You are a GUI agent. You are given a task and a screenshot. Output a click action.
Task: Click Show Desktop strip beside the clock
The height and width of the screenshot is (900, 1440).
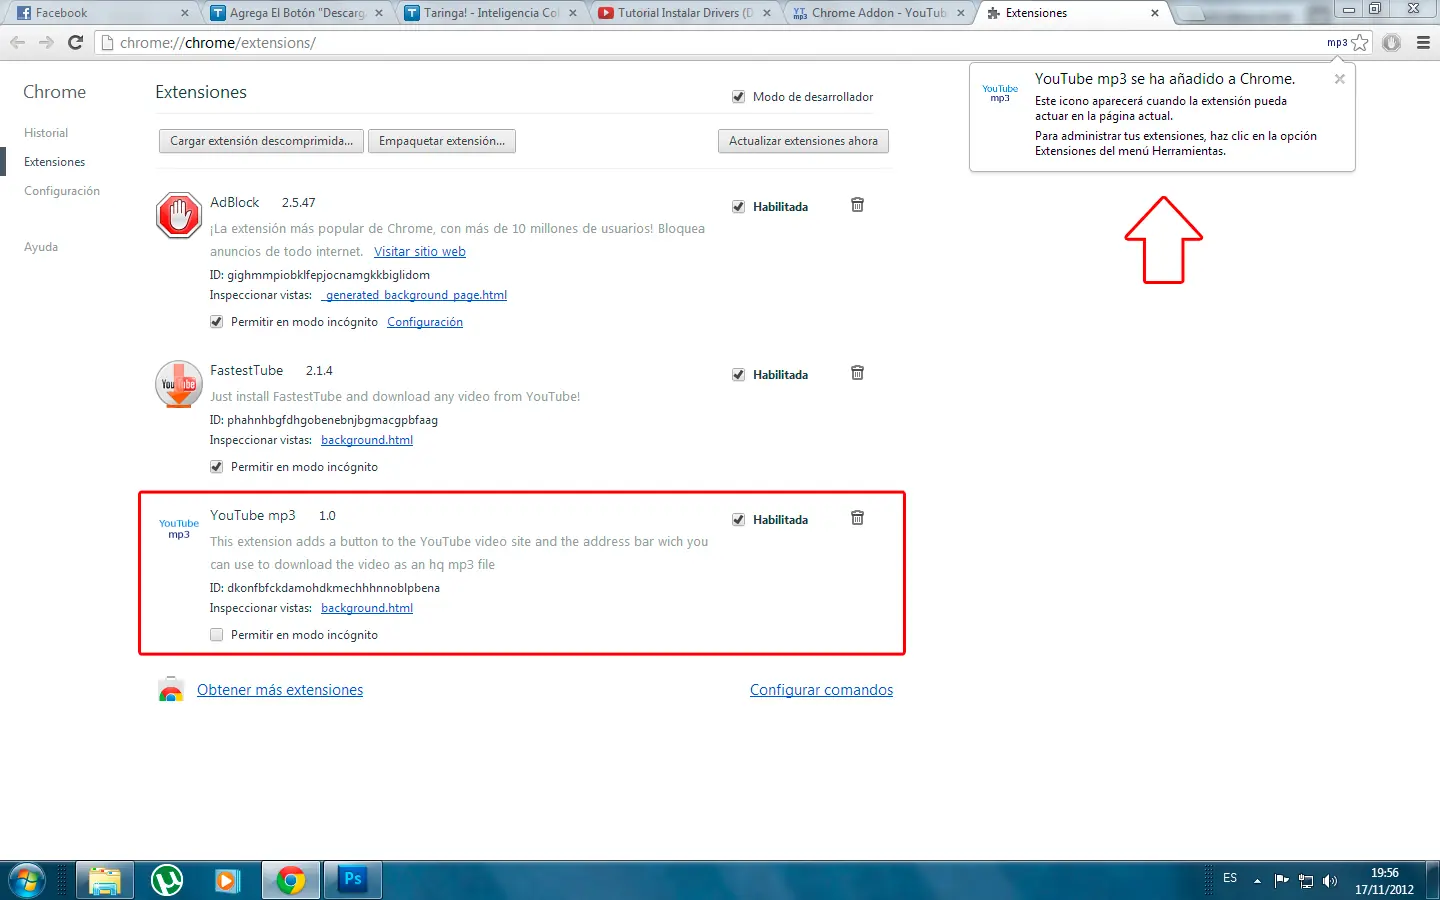(x=1433, y=881)
